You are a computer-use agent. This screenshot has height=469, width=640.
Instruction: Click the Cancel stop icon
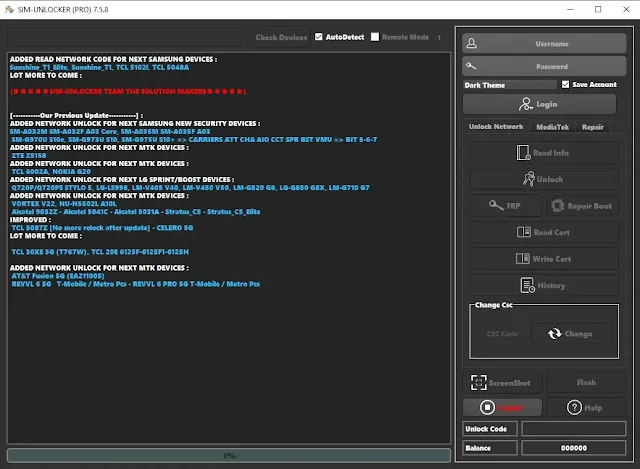[487, 407]
